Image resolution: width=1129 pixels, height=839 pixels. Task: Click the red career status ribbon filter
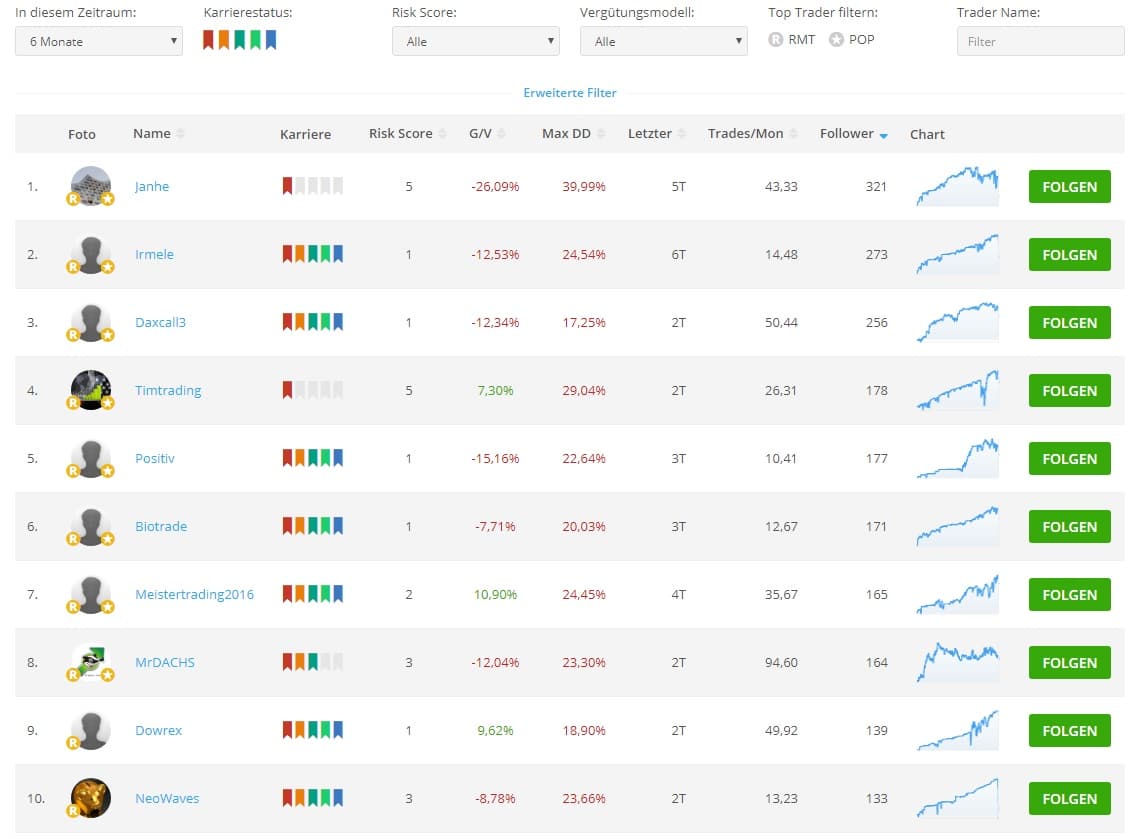(209, 40)
